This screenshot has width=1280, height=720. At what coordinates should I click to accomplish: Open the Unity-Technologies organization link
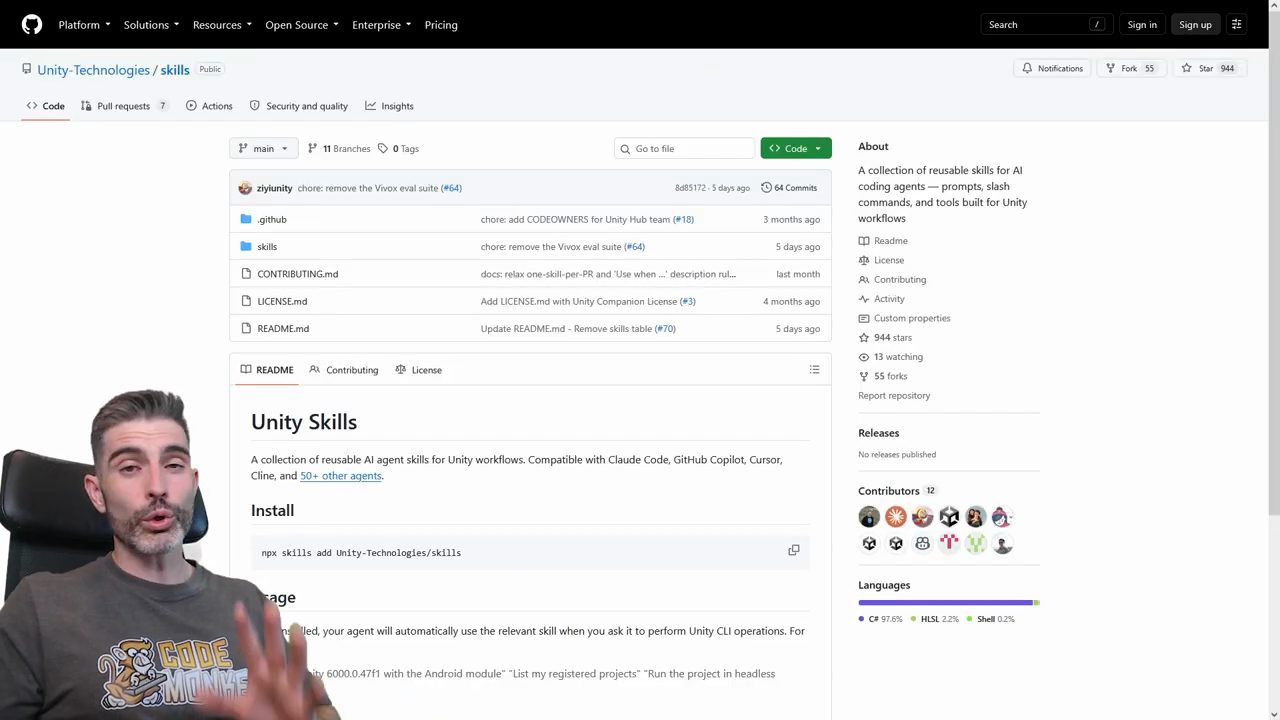(x=93, y=70)
